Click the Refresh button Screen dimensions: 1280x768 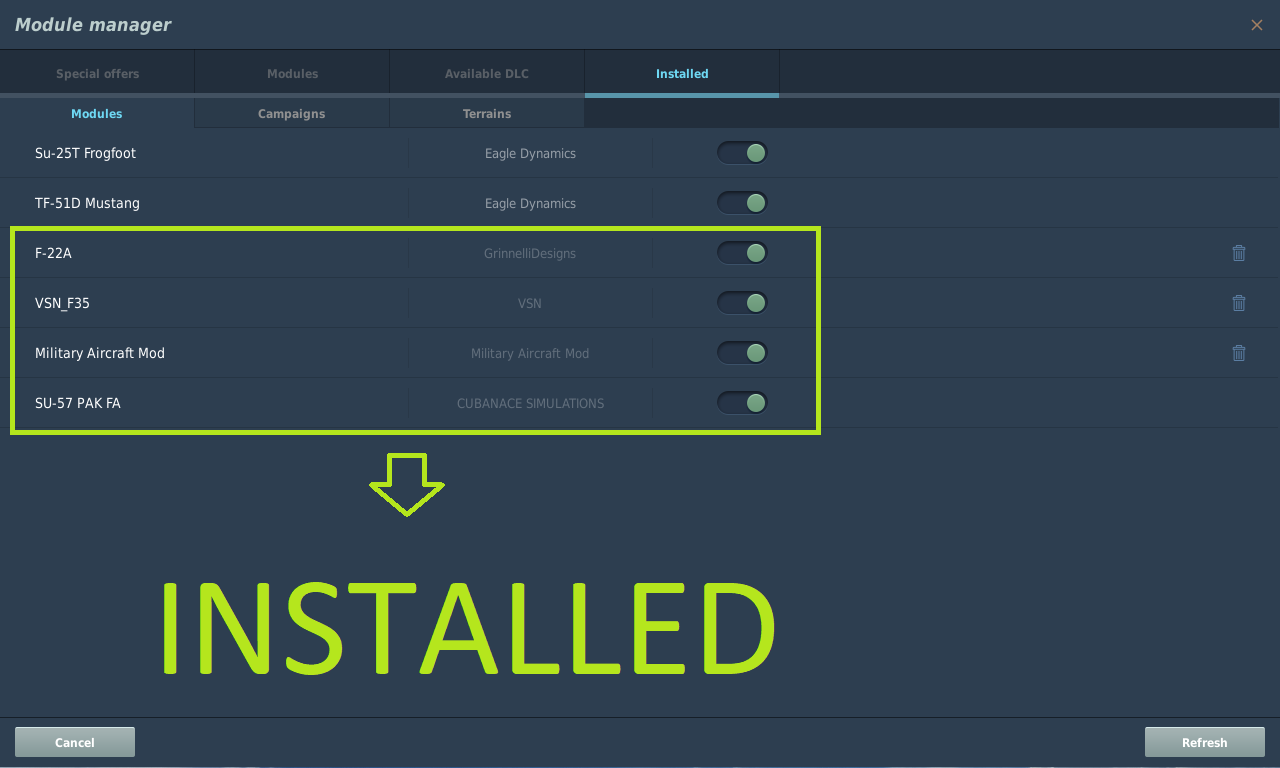[x=1205, y=742]
